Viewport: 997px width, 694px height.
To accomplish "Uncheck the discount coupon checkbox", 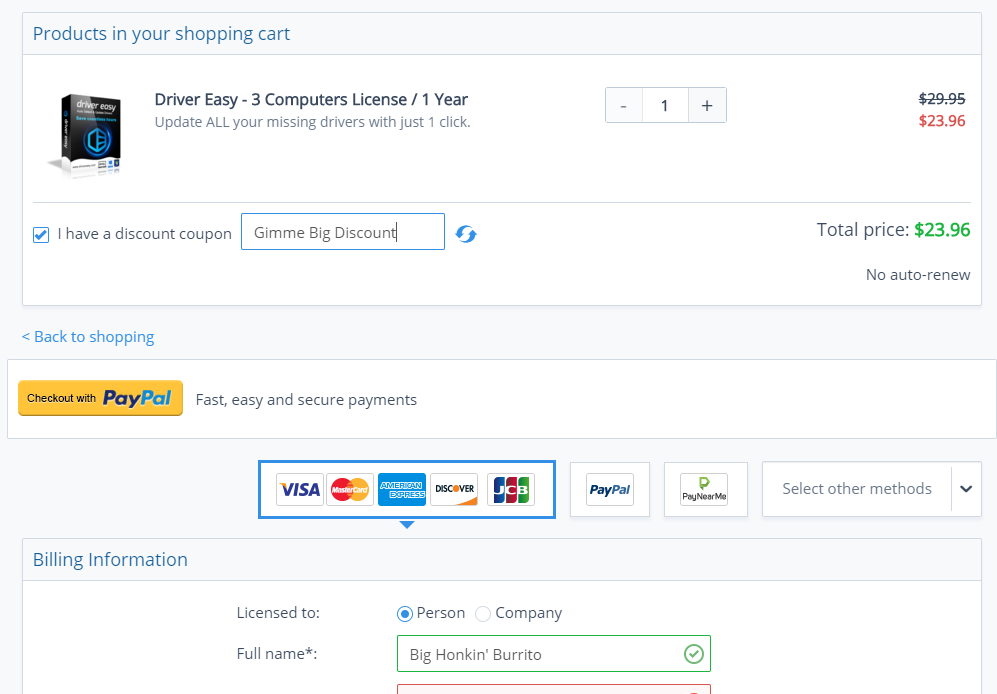I will pos(41,235).
